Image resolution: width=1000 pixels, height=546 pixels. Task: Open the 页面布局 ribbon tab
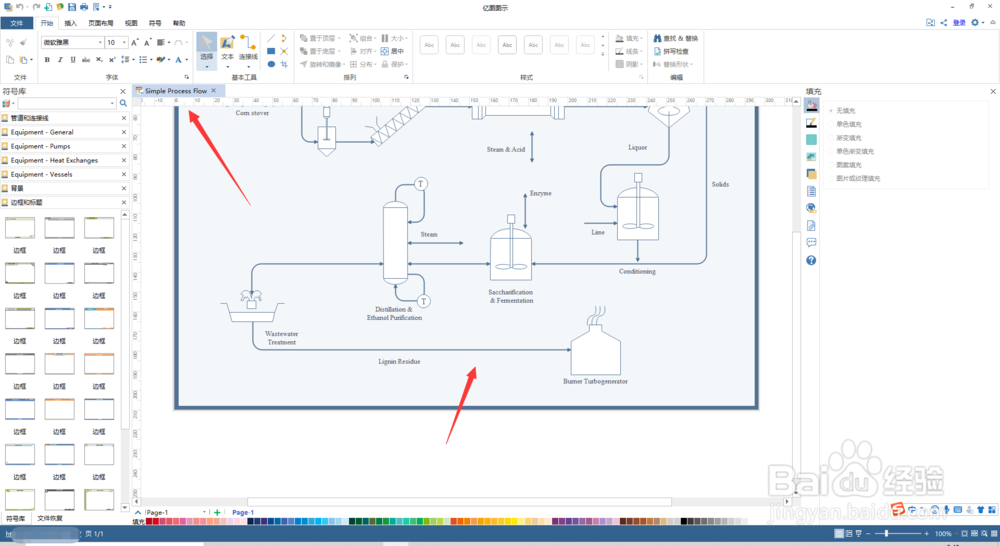[101, 23]
